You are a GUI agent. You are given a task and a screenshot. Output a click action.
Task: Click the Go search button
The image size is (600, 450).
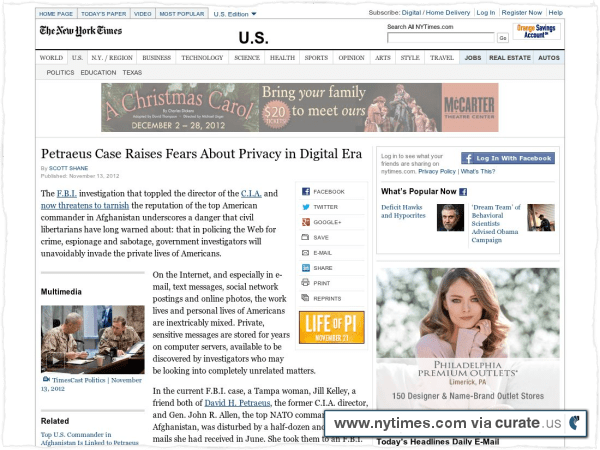point(503,38)
